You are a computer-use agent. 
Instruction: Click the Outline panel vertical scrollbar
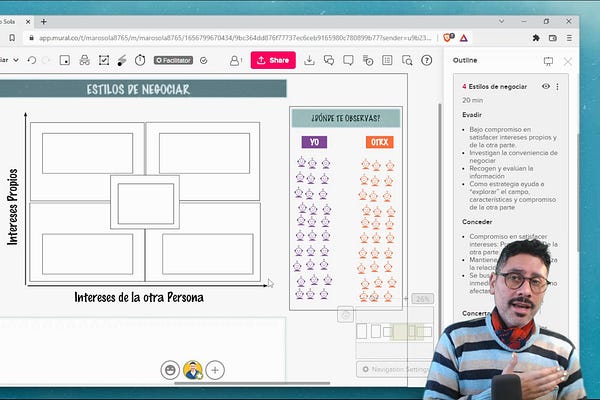point(578,191)
